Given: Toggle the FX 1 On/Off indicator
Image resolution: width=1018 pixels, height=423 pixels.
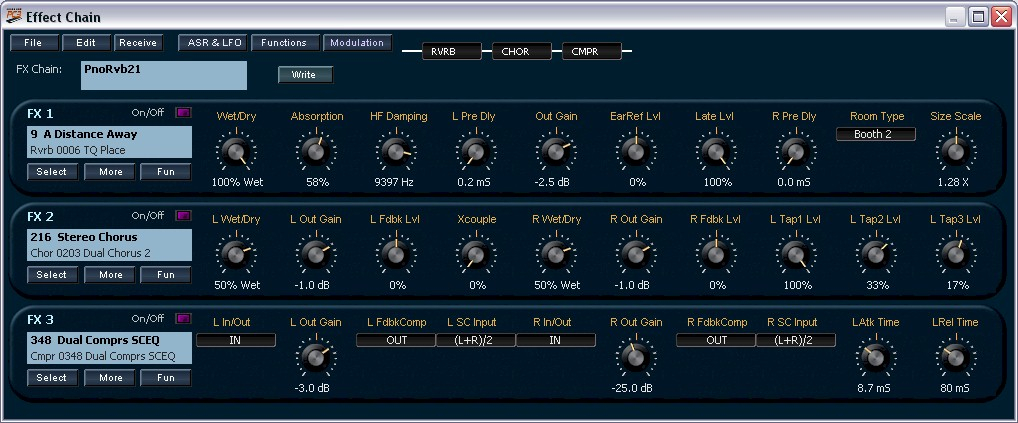Looking at the screenshot, I should click(183, 113).
